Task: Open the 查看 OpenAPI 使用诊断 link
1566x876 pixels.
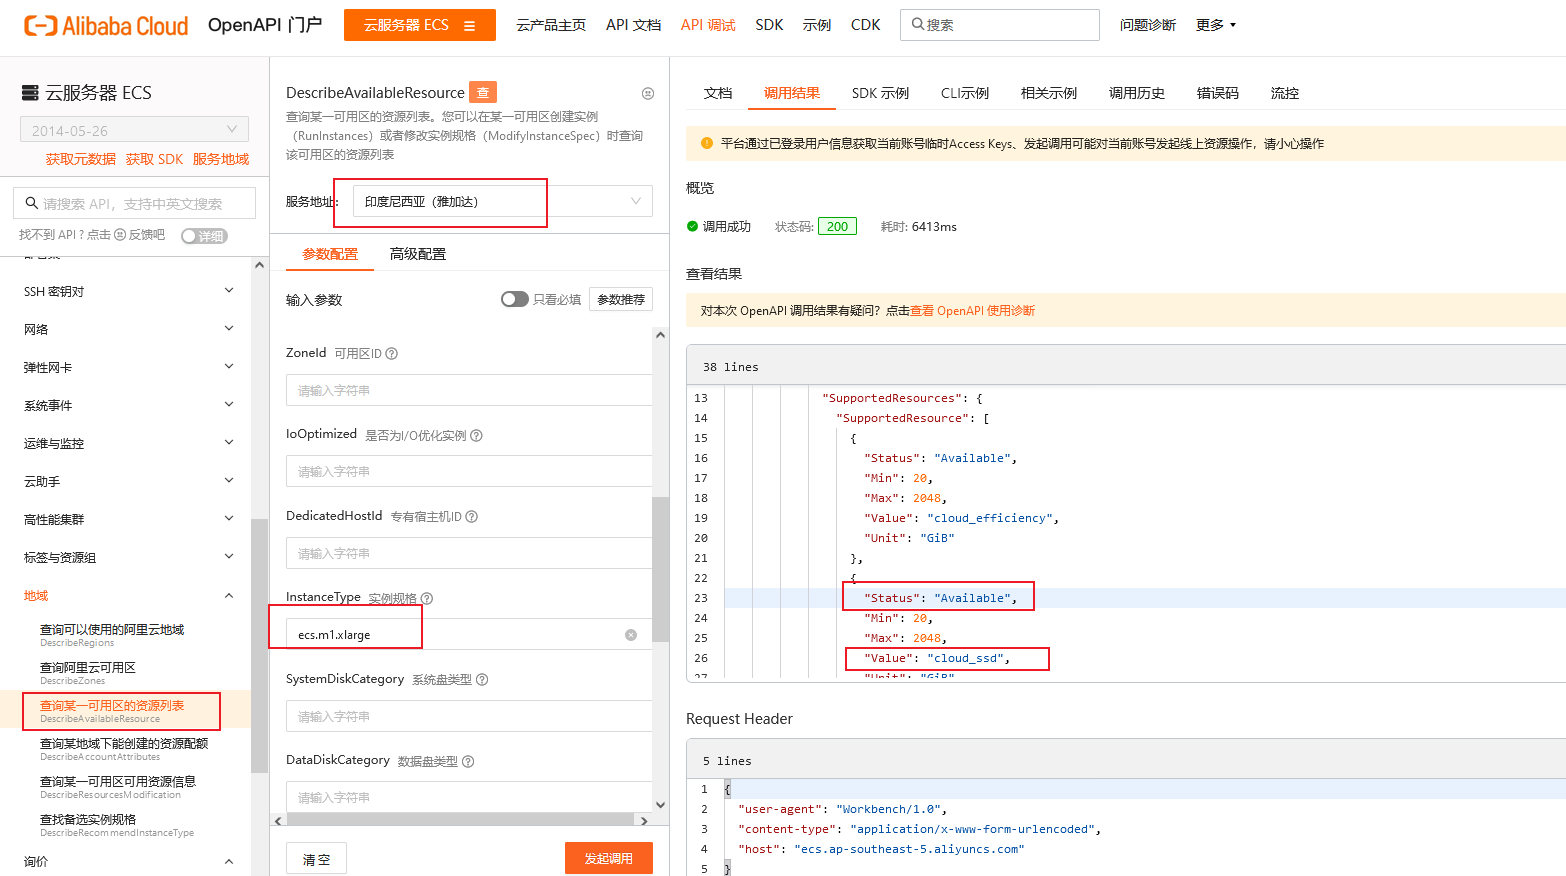Action: tap(972, 311)
